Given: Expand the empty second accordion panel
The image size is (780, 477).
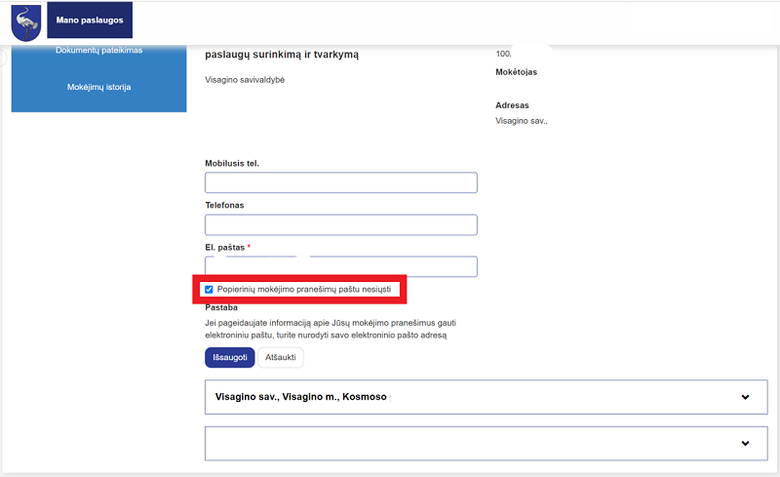Looking at the screenshot, I should [486, 443].
